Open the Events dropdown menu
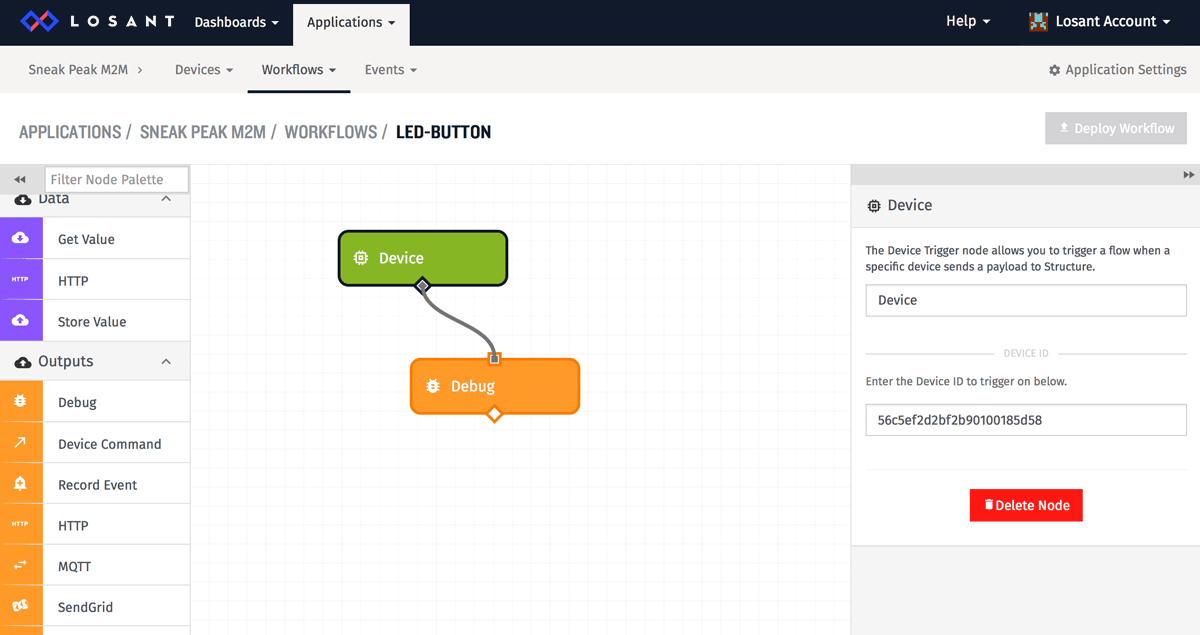This screenshot has width=1200, height=635. [x=391, y=70]
